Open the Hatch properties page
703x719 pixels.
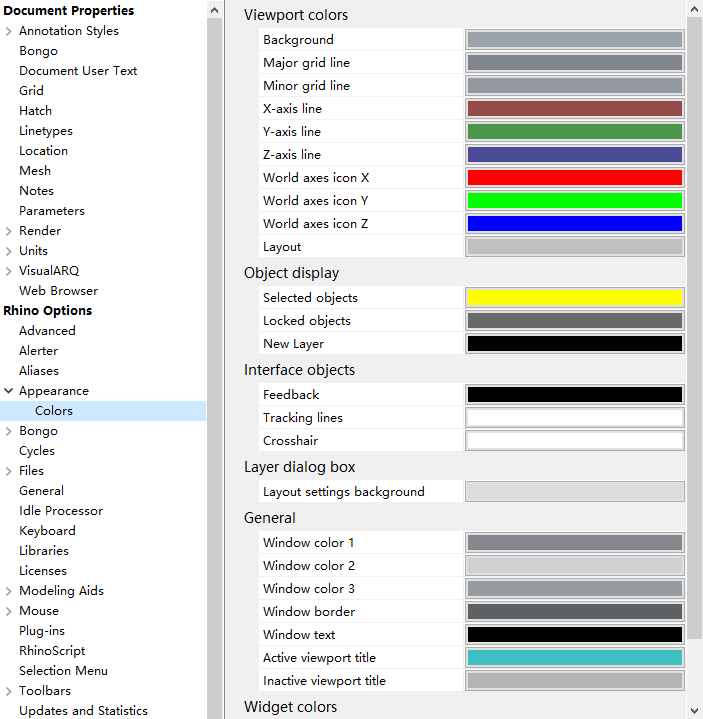pyautogui.click(x=35, y=111)
